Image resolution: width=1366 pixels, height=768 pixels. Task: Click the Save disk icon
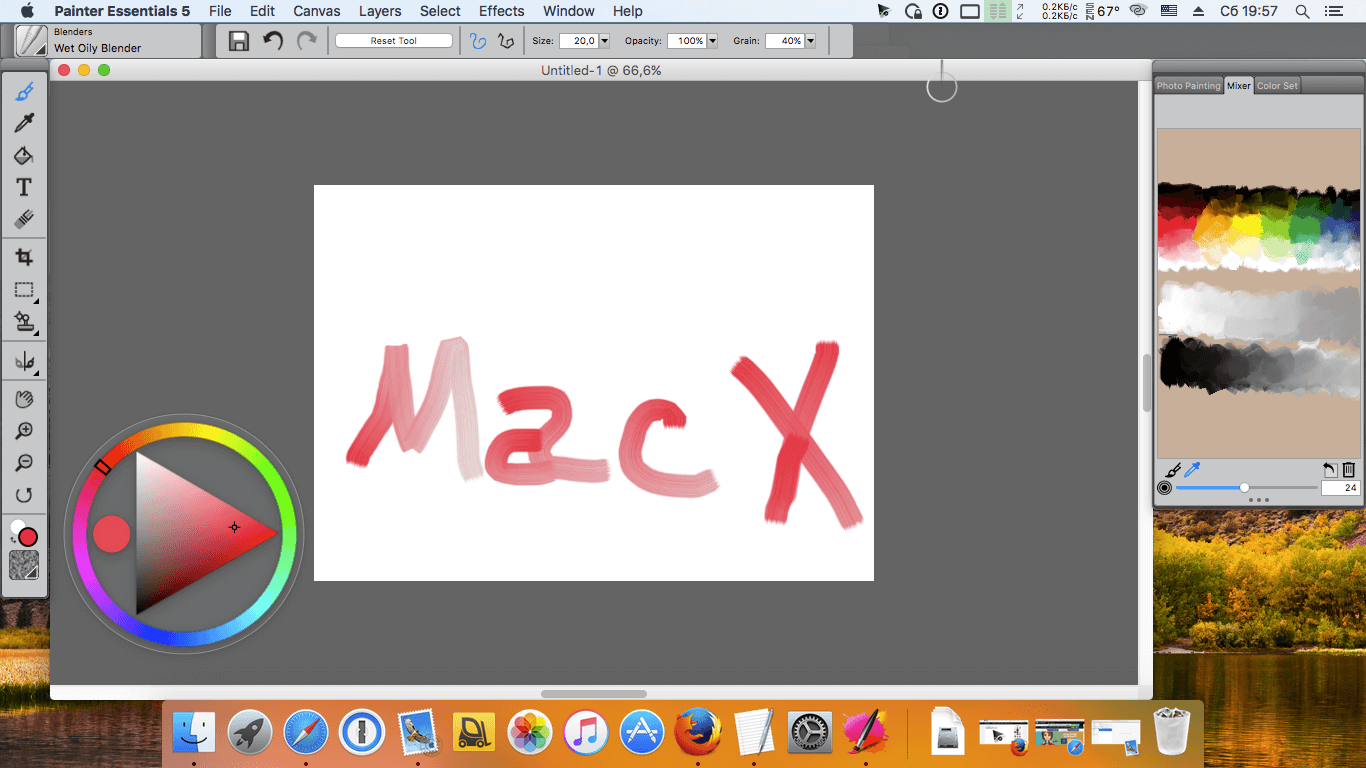[x=239, y=41]
